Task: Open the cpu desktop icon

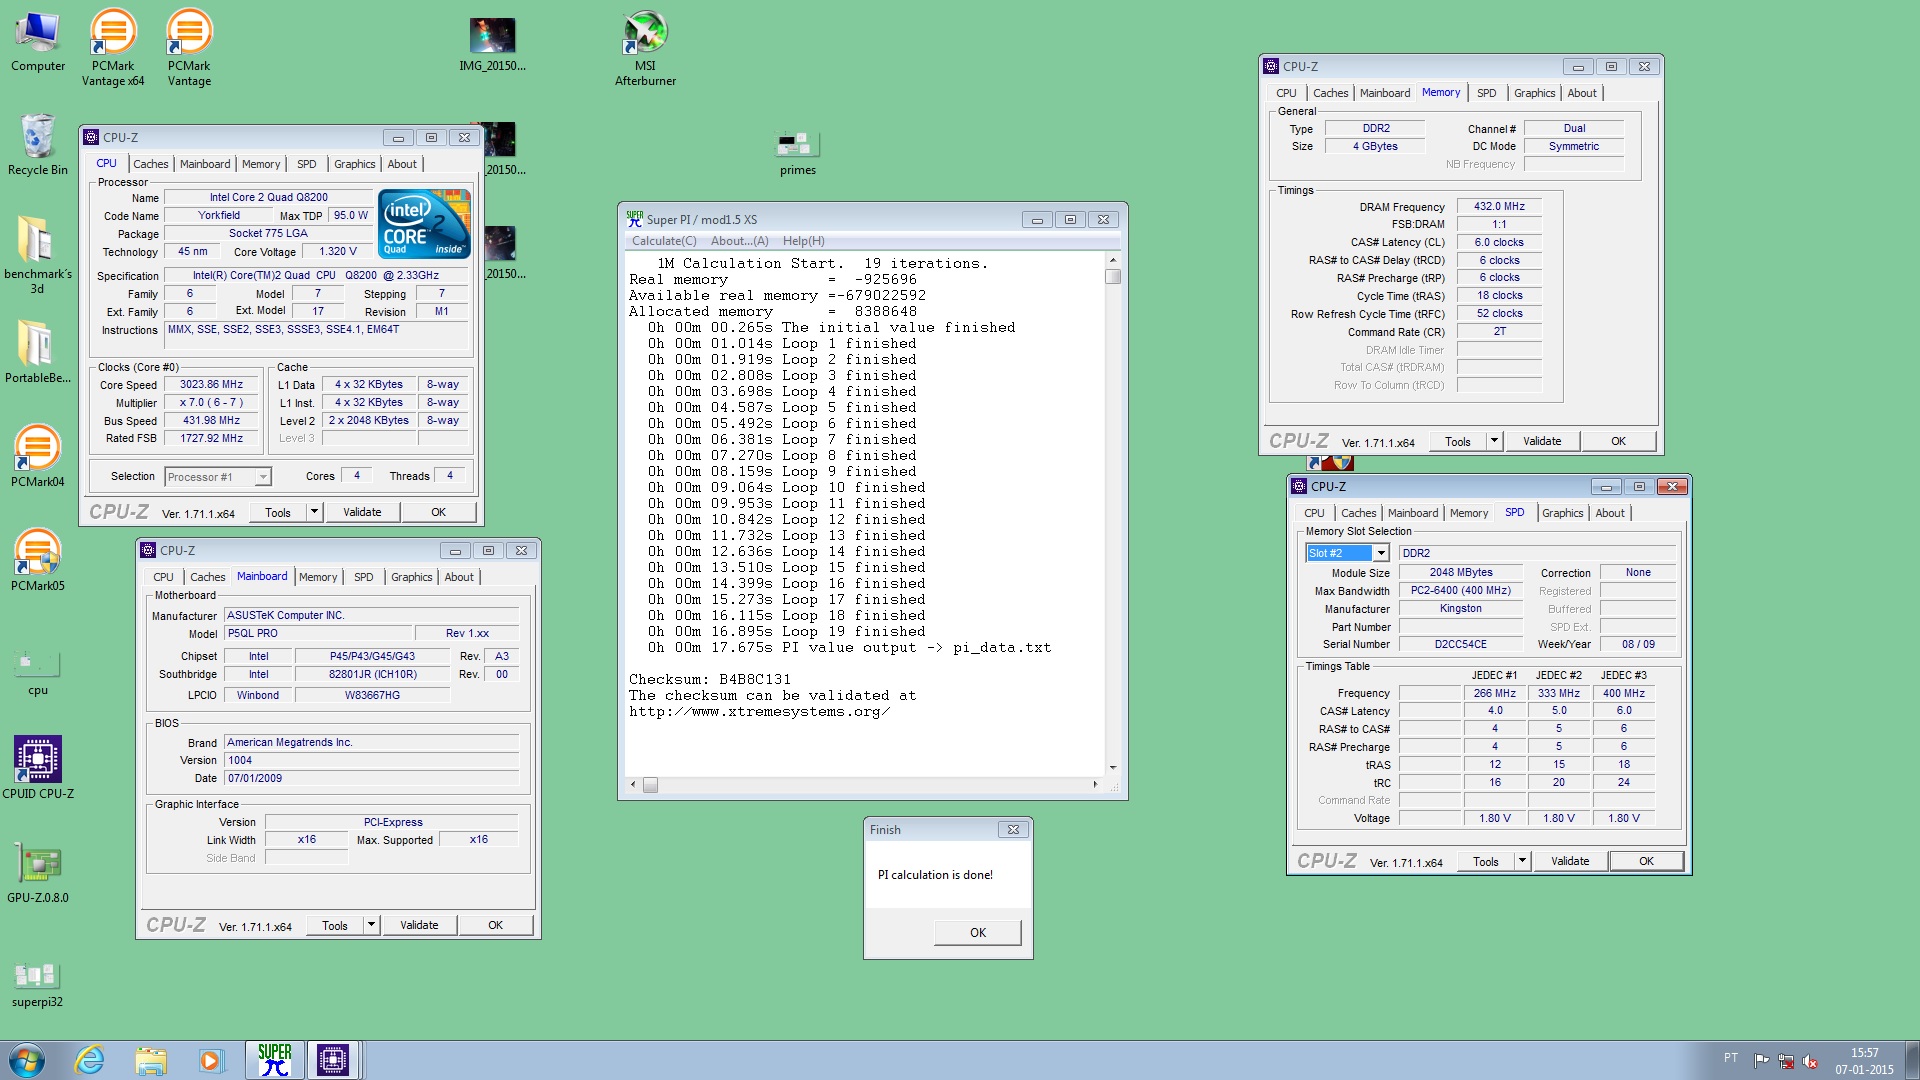Action: (x=38, y=671)
